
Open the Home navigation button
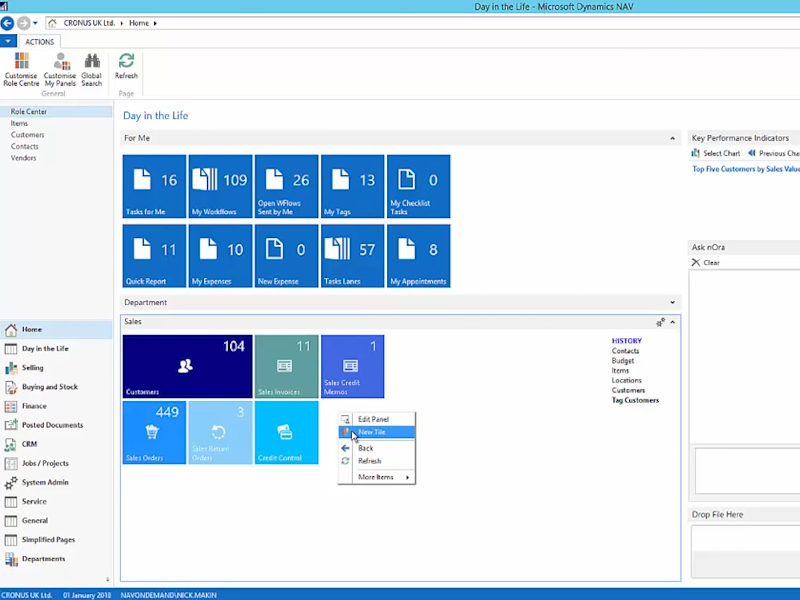[x=56, y=330]
